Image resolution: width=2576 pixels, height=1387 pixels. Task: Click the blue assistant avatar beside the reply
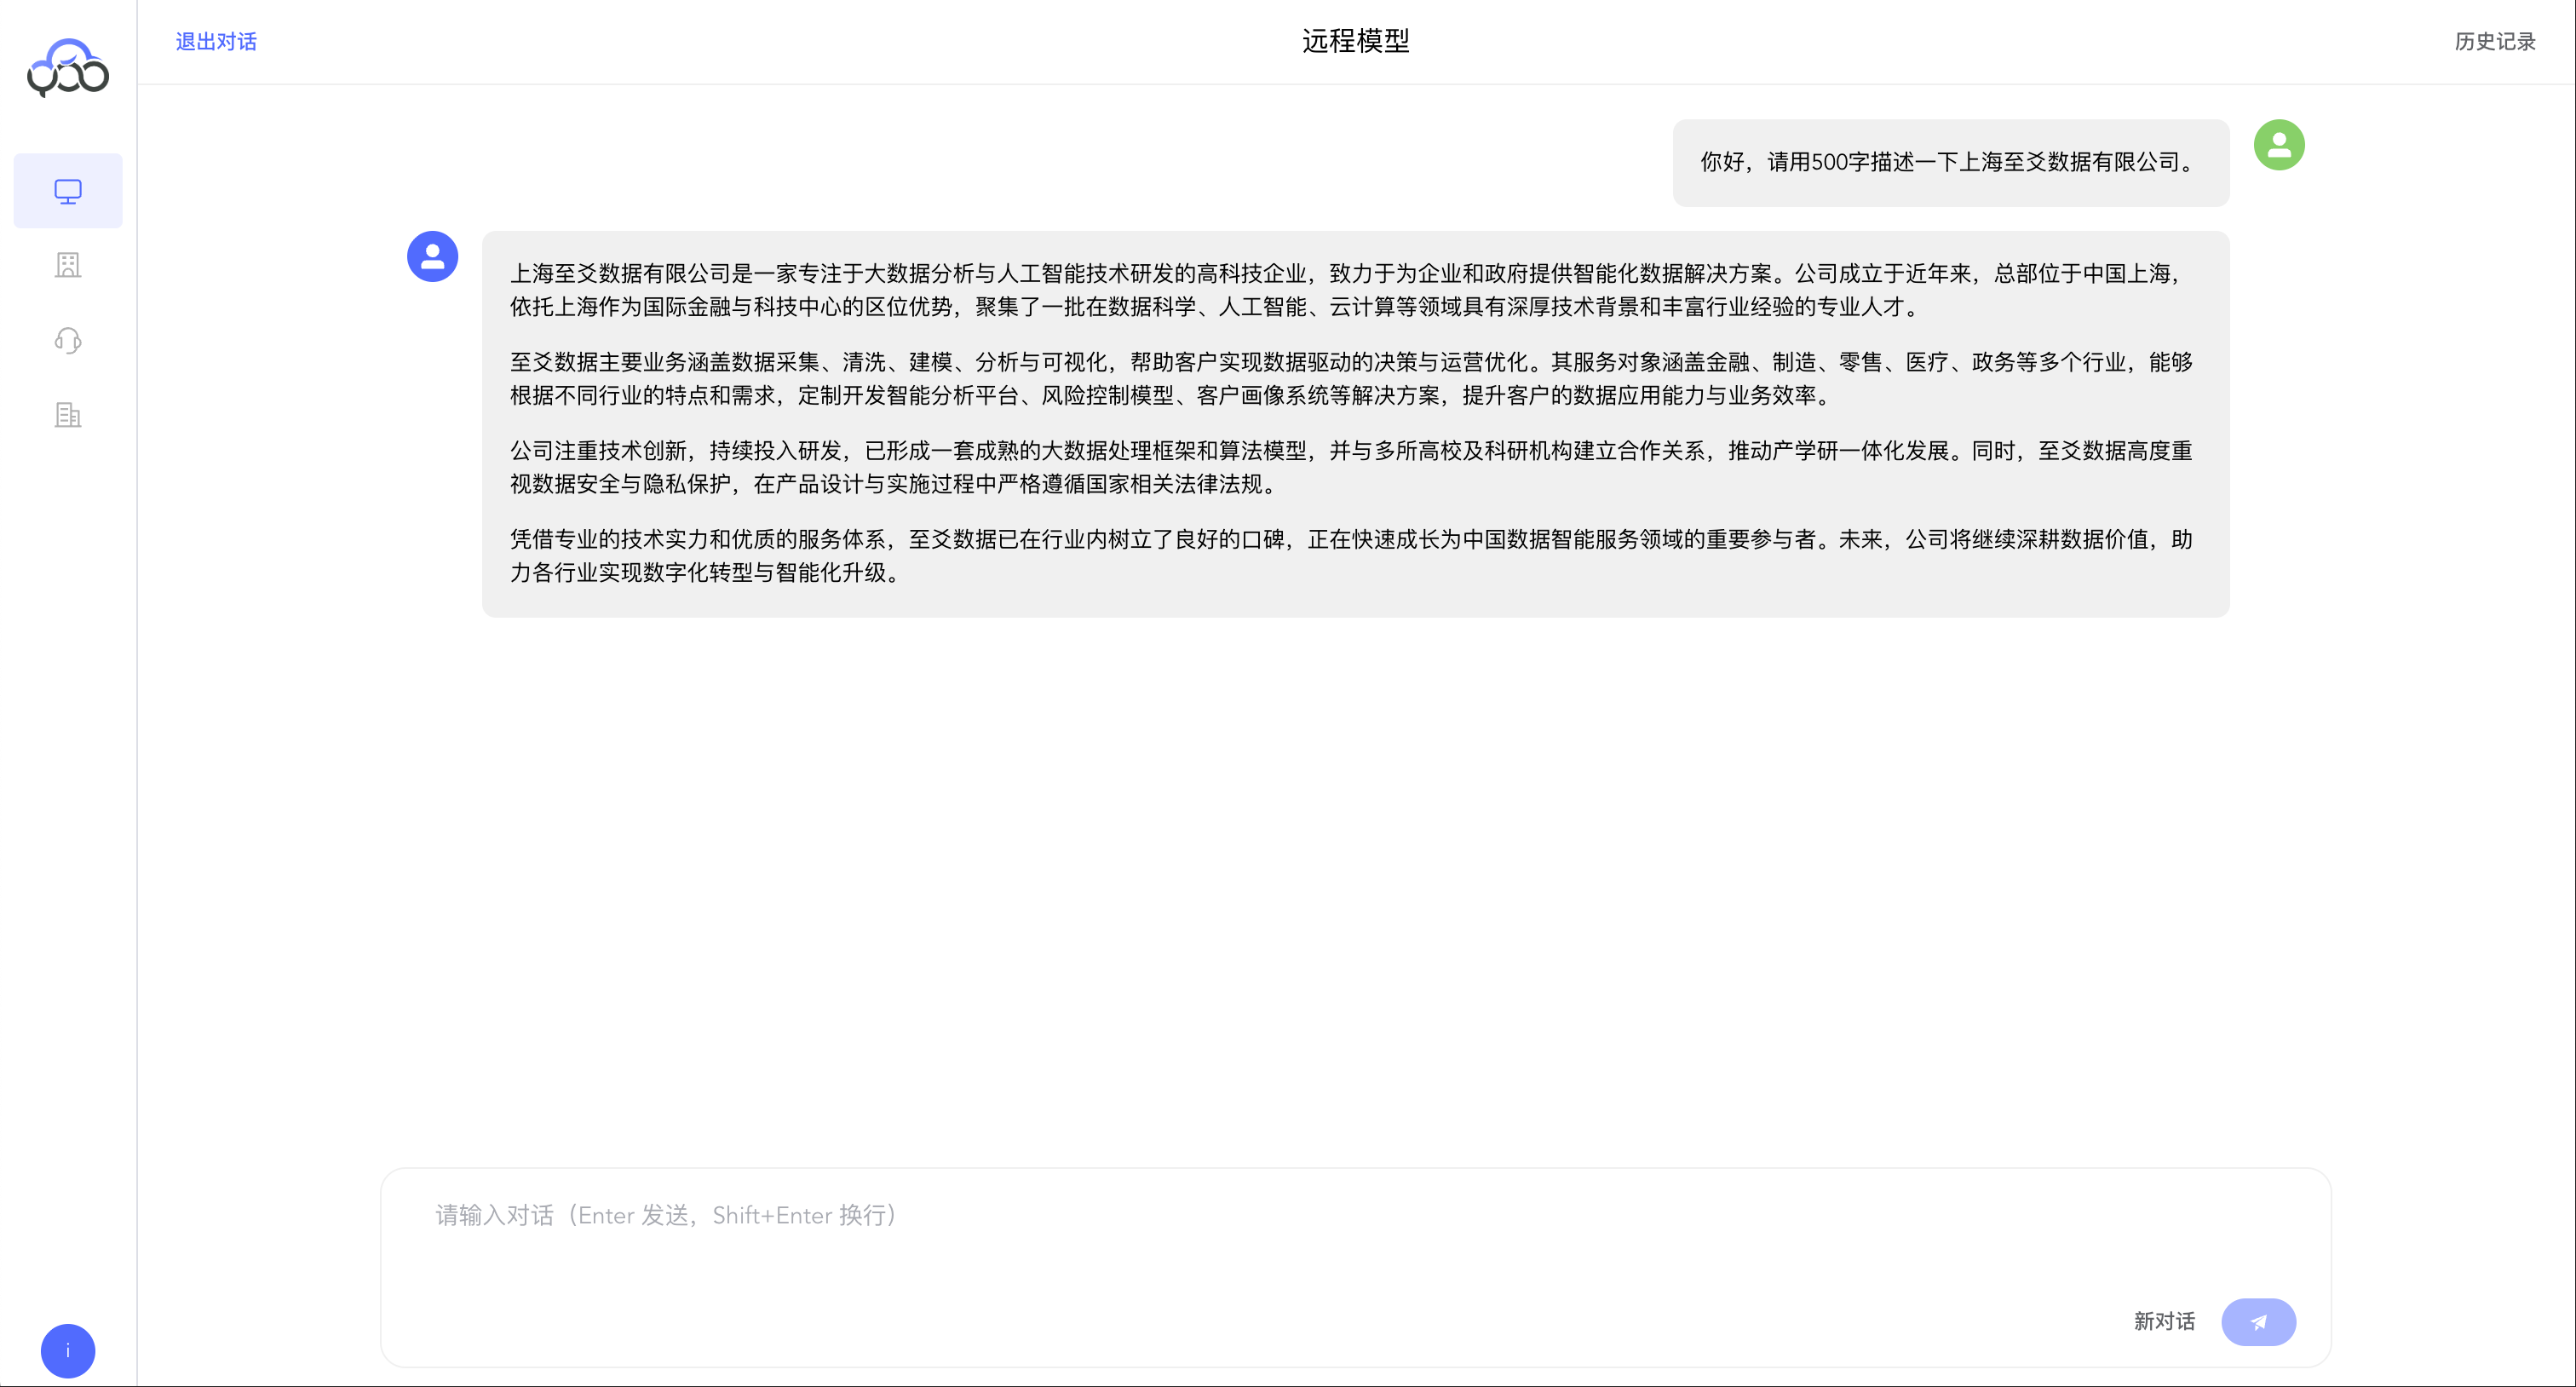[x=432, y=256]
